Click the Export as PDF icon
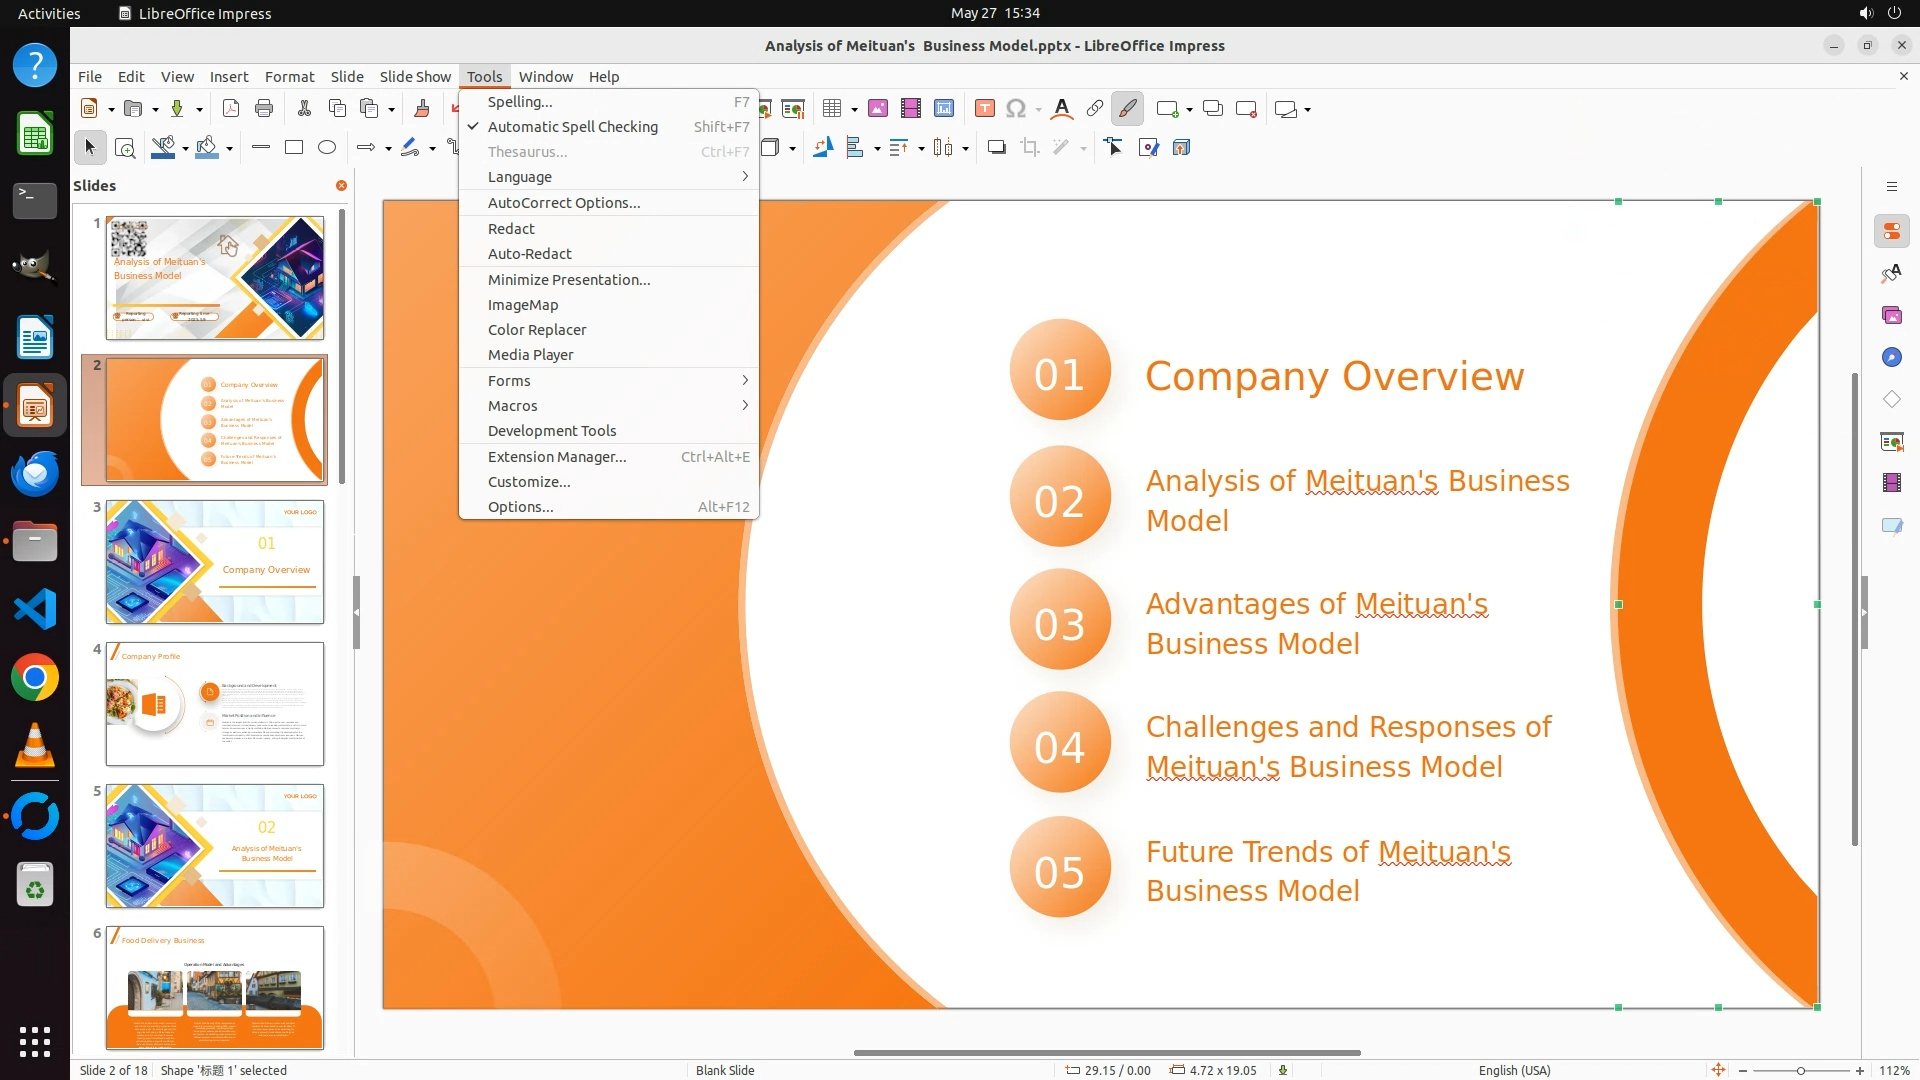1920x1080 pixels. (231, 109)
